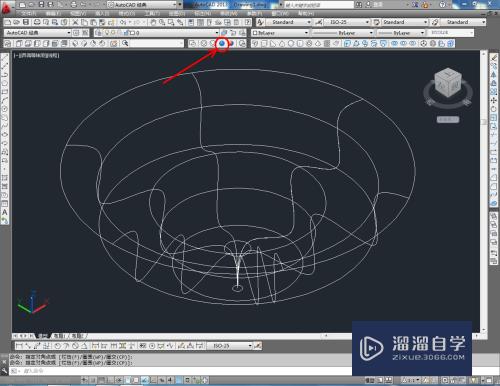Toggle Object Snap Tracking in status bar

145,380
